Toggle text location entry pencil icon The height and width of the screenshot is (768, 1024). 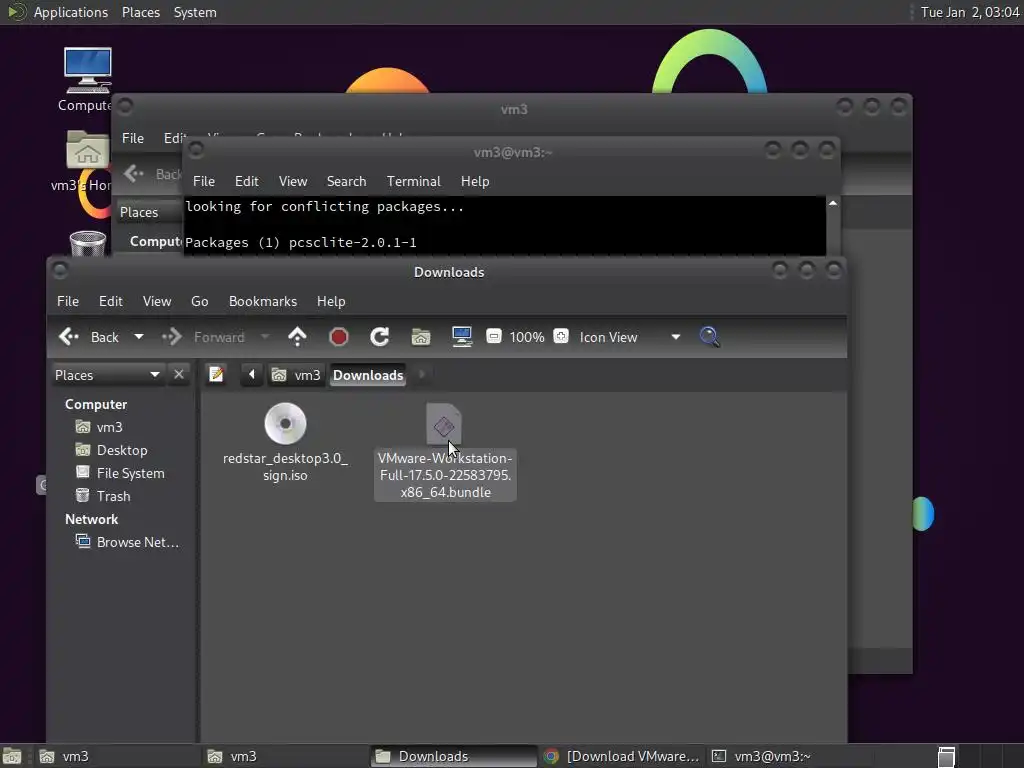(216, 375)
